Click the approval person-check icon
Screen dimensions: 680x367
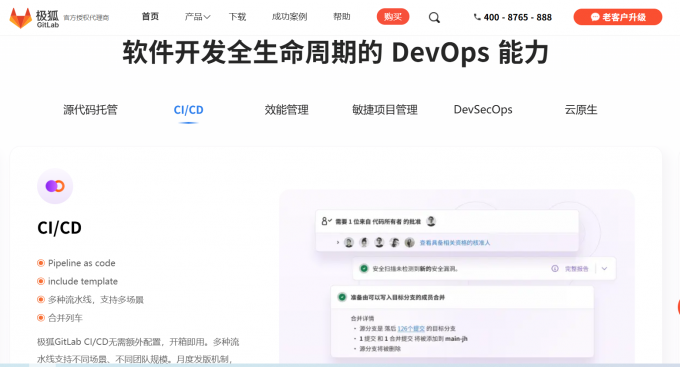tap(326, 221)
